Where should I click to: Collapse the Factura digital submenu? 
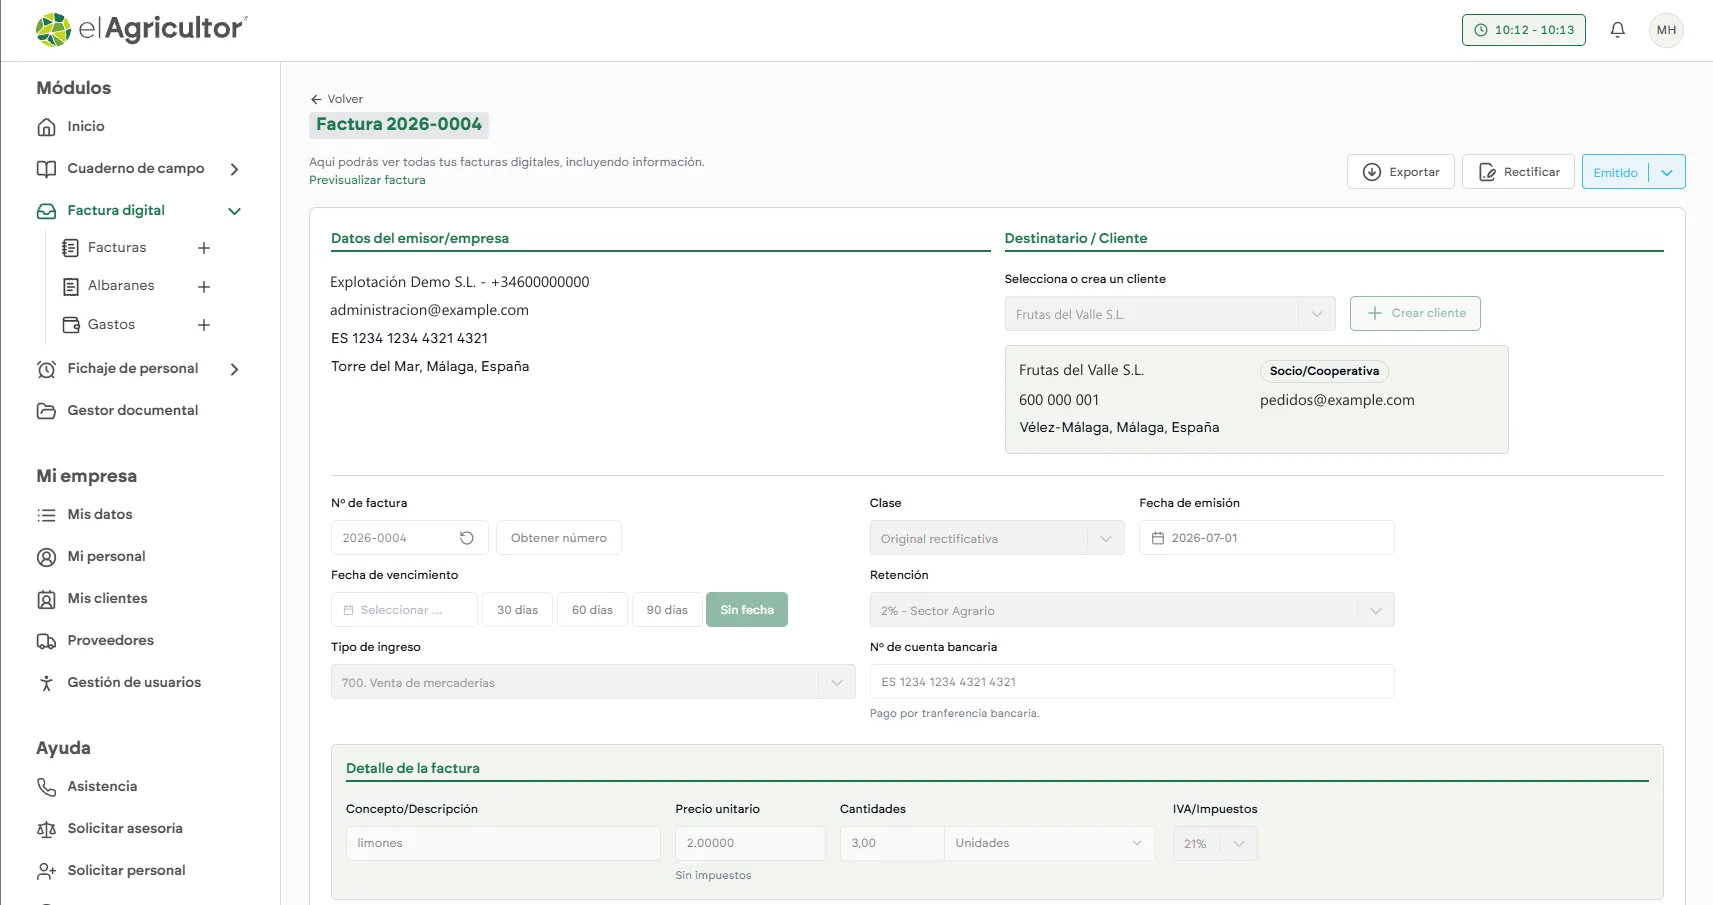click(234, 211)
